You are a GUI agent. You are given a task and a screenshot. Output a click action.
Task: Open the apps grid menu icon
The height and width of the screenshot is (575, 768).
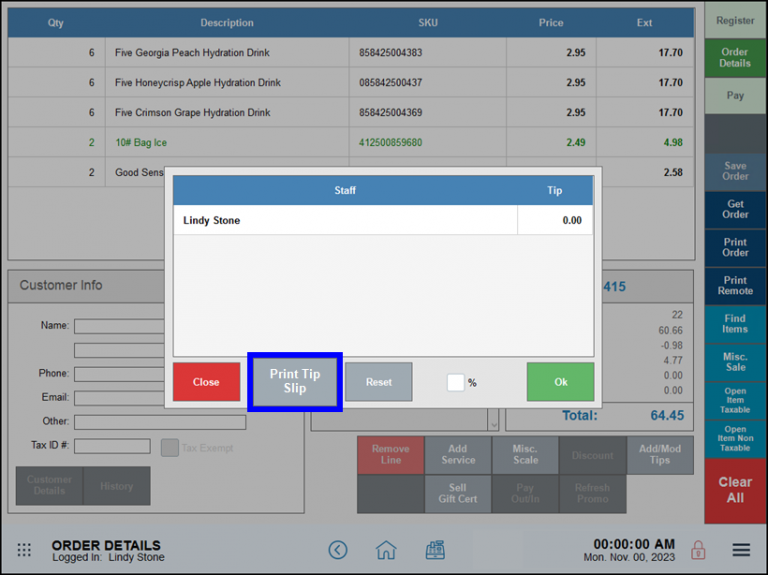pos(24,550)
